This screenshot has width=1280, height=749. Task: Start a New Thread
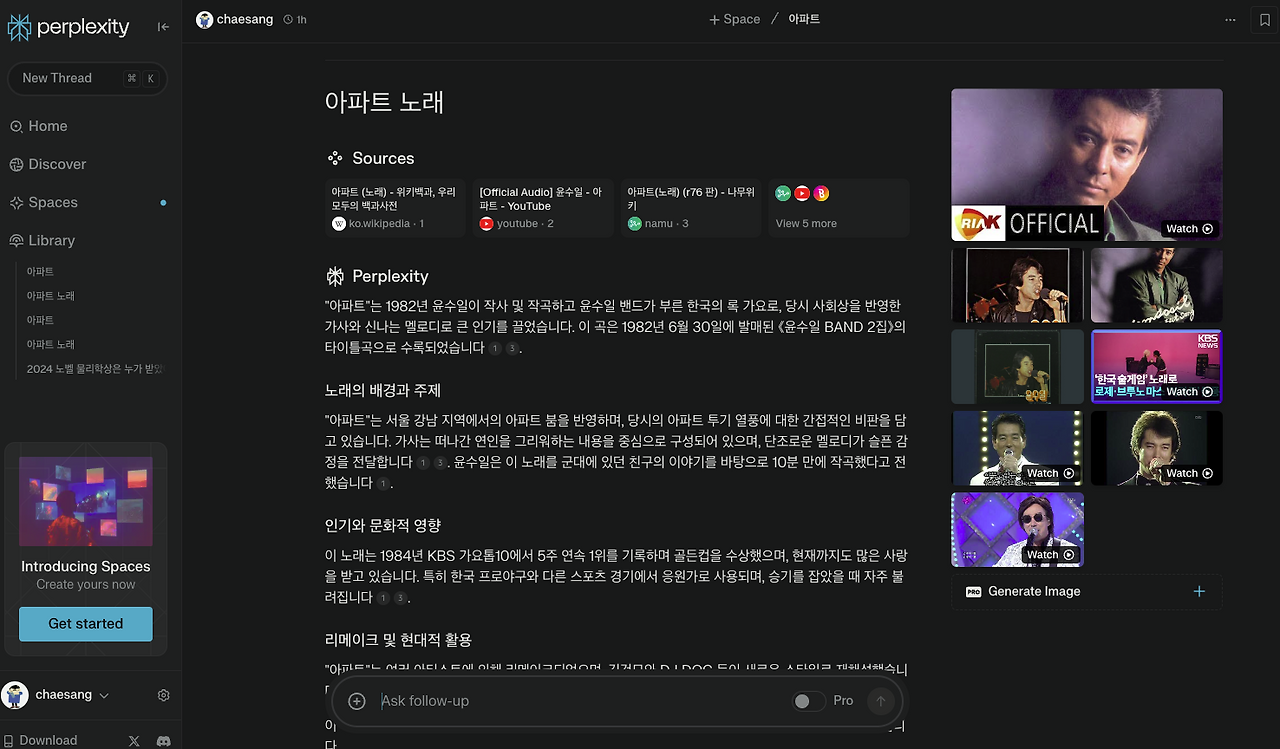click(87, 78)
